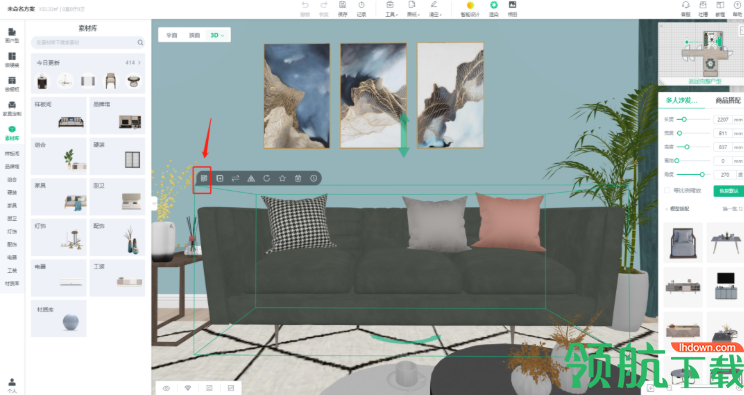Screen dimensions: 744x395
Task: Switch to the 商品搭配 tab
Action: (x=727, y=100)
